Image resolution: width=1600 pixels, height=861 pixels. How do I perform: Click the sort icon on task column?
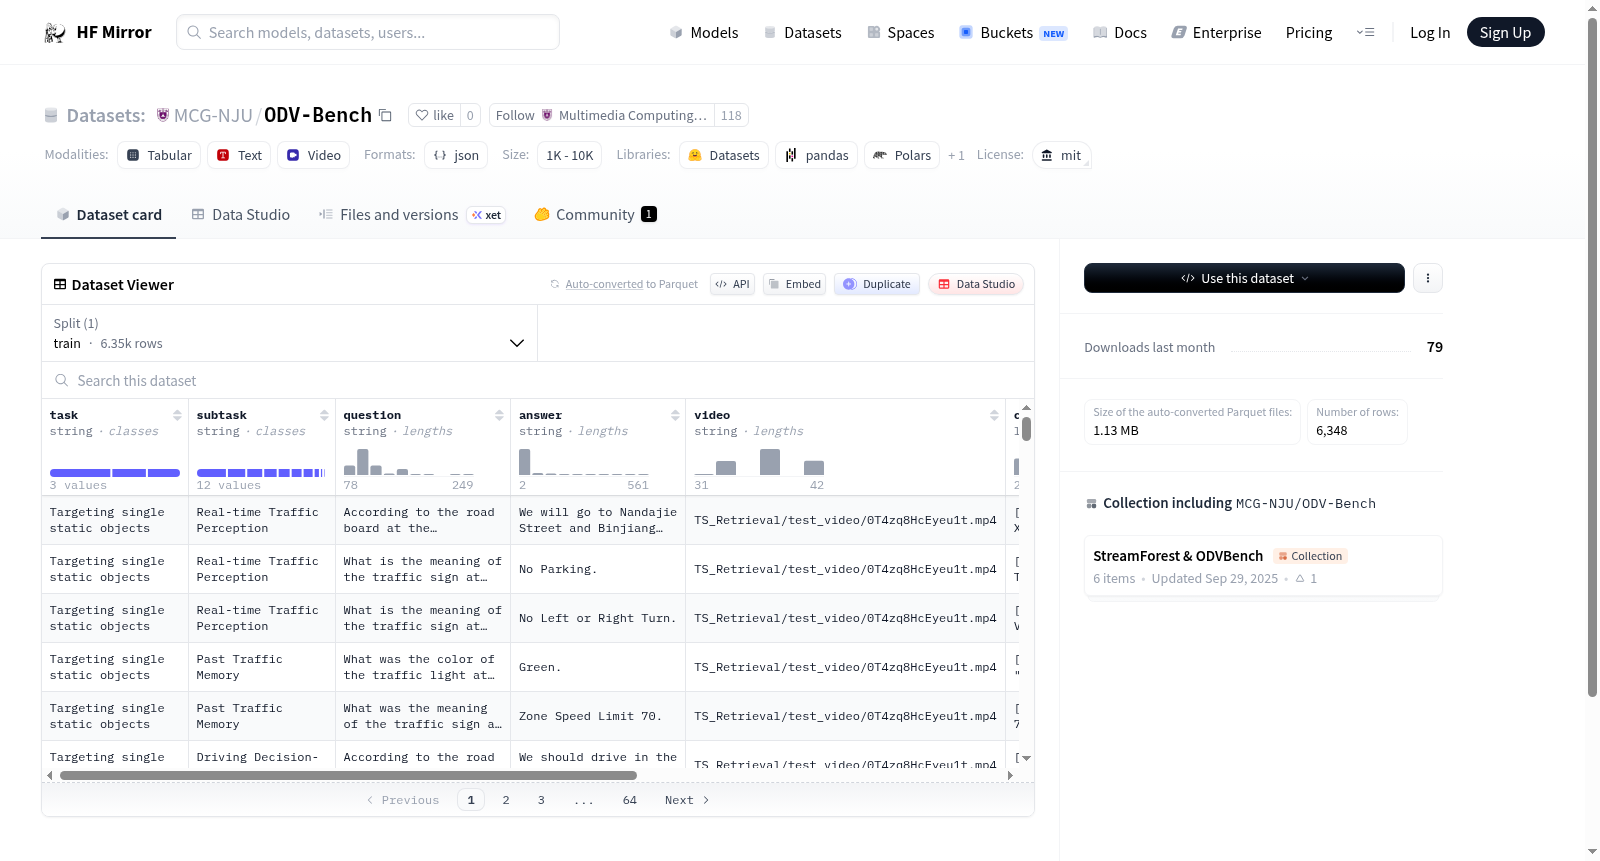[x=177, y=415]
